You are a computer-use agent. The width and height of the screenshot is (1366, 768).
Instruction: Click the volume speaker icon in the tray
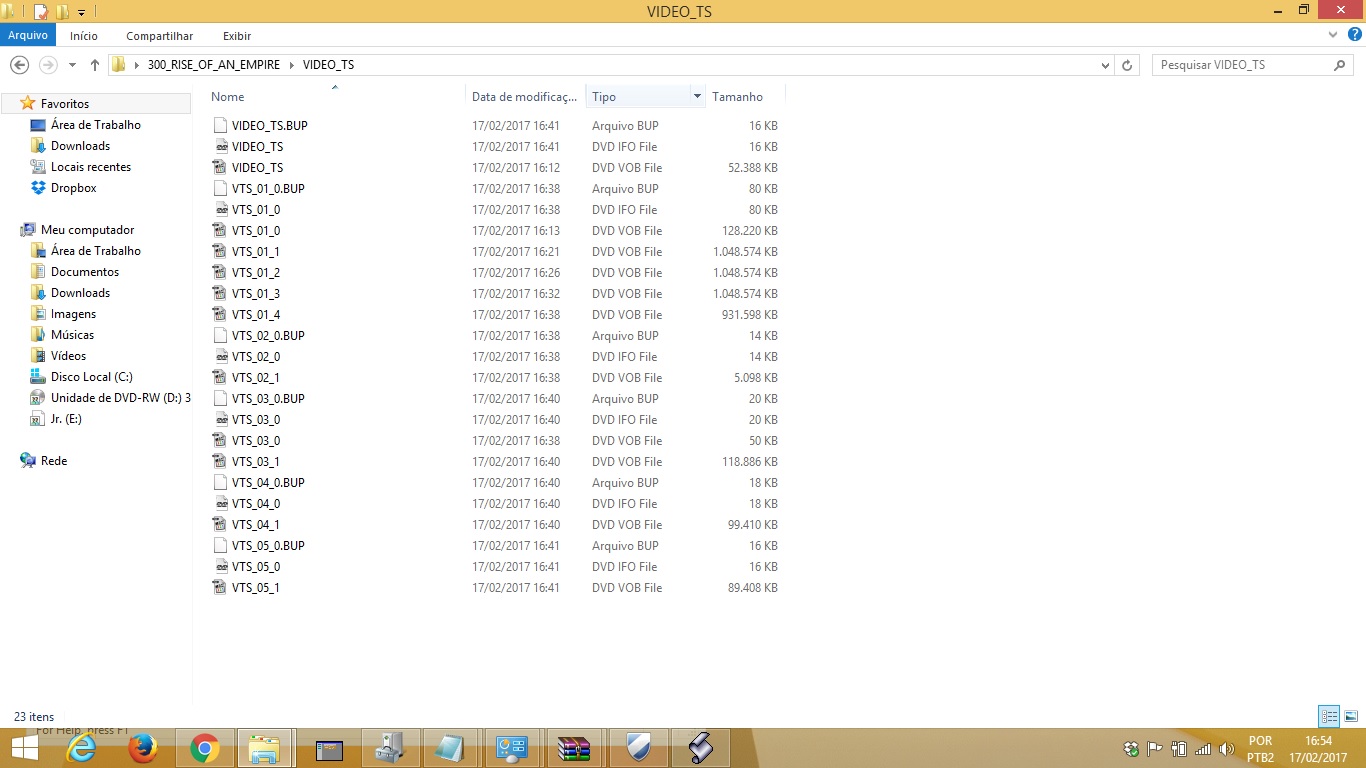pyautogui.click(x=1227, y=749)
